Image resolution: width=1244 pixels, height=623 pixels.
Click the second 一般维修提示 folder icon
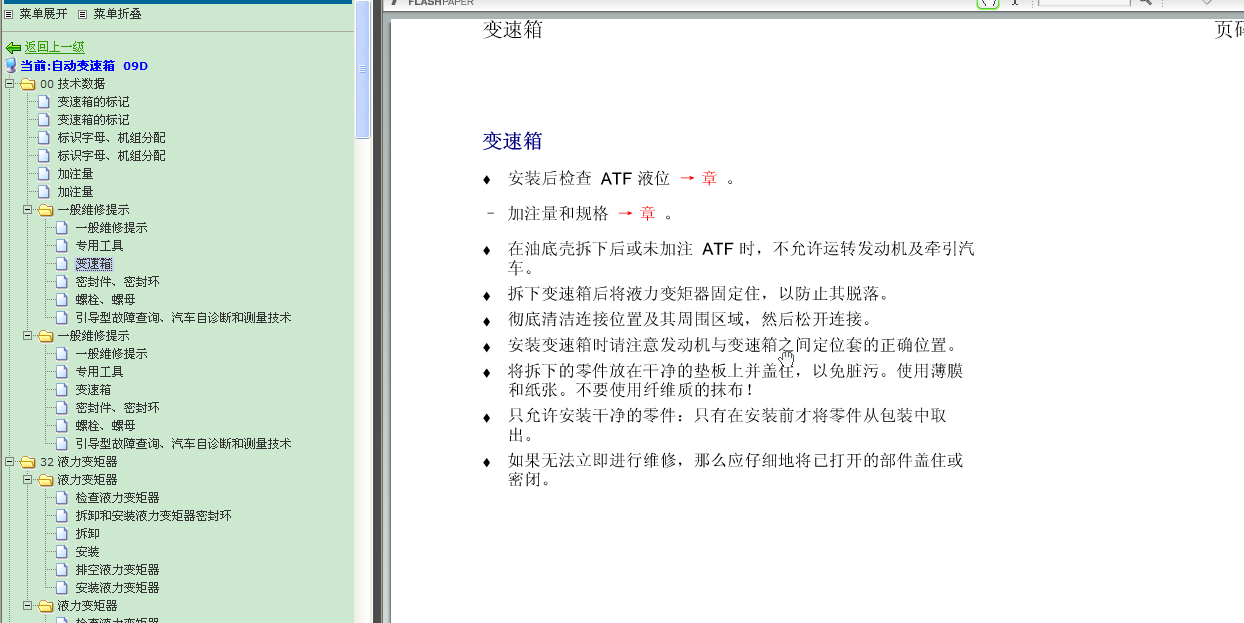click(x=46, y=336)
